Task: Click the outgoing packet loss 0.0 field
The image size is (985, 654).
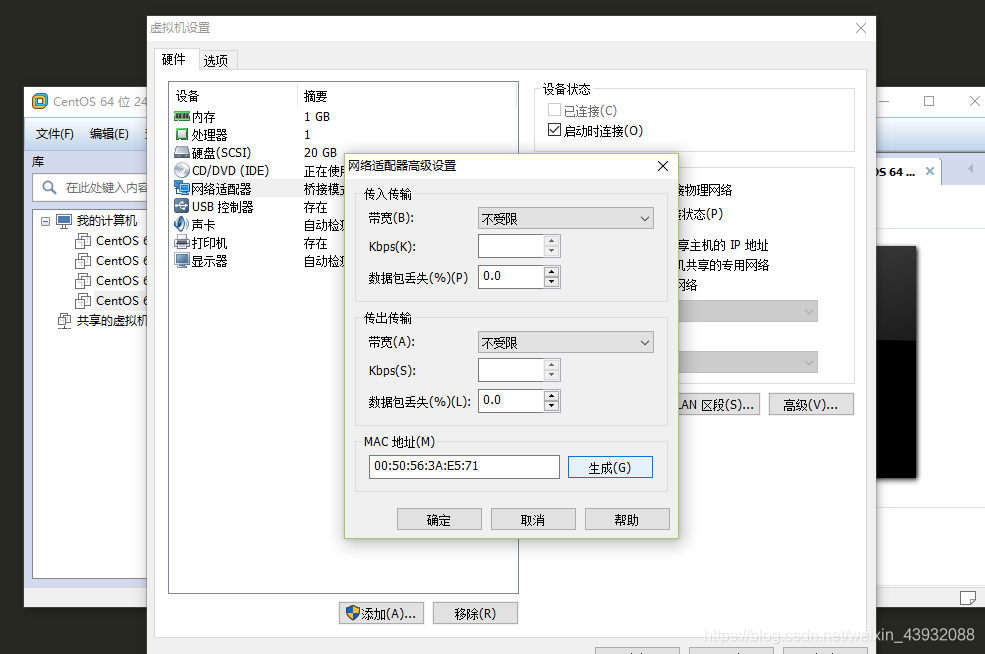Action: 511,401
